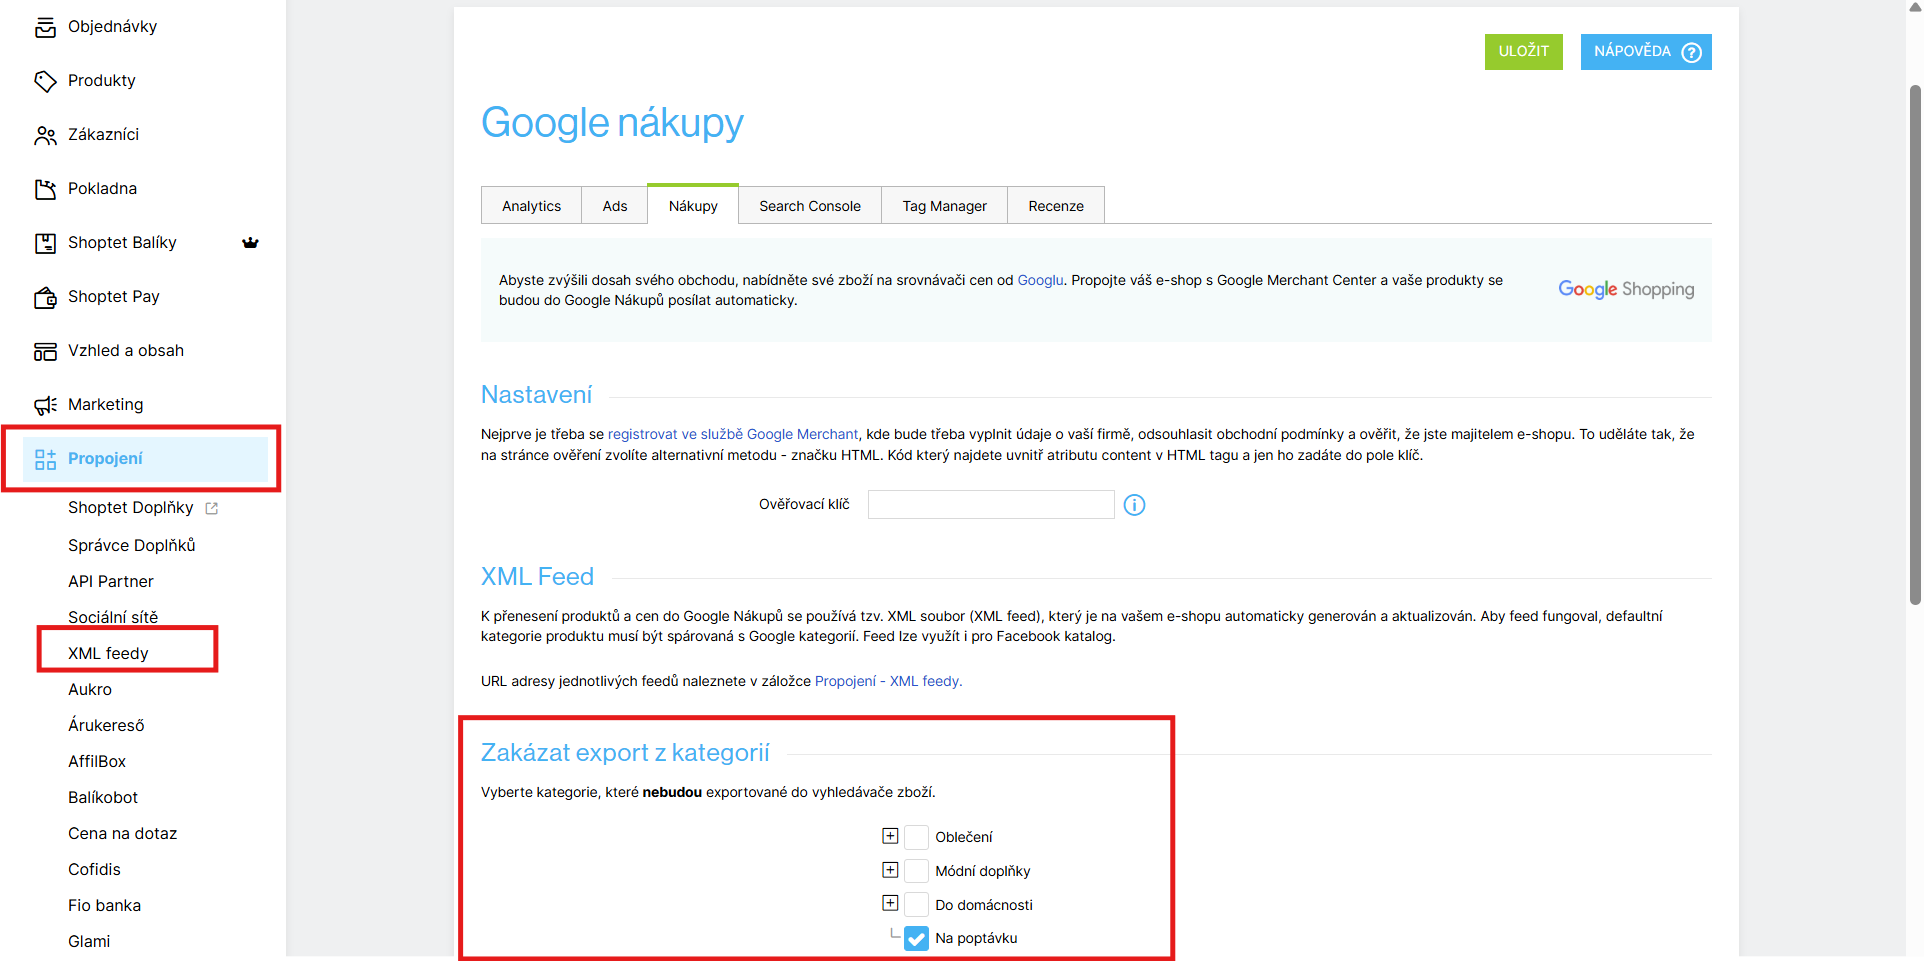Expand the Oblečení category tree
This screenshot has width=1924, height=961.
[x=890, y=836]
